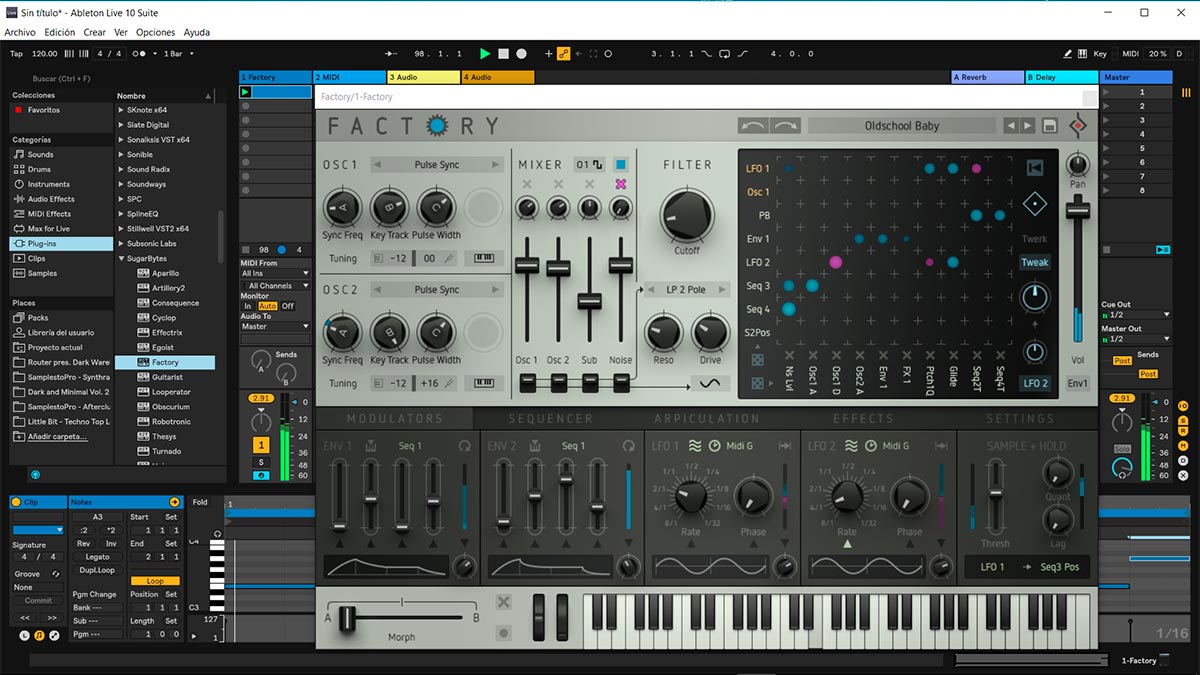Image resolution: width=1200 pixels, height=675 pixels.
Task: Switch to the Effects tab
Action: point(863,418)
